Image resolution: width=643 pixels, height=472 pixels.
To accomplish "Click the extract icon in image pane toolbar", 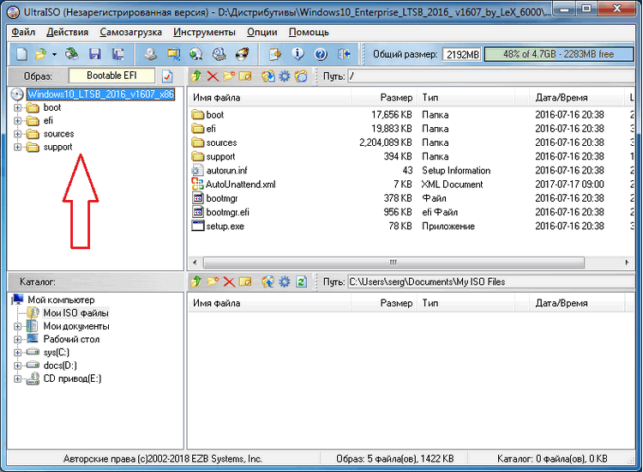I will (268, 76).
